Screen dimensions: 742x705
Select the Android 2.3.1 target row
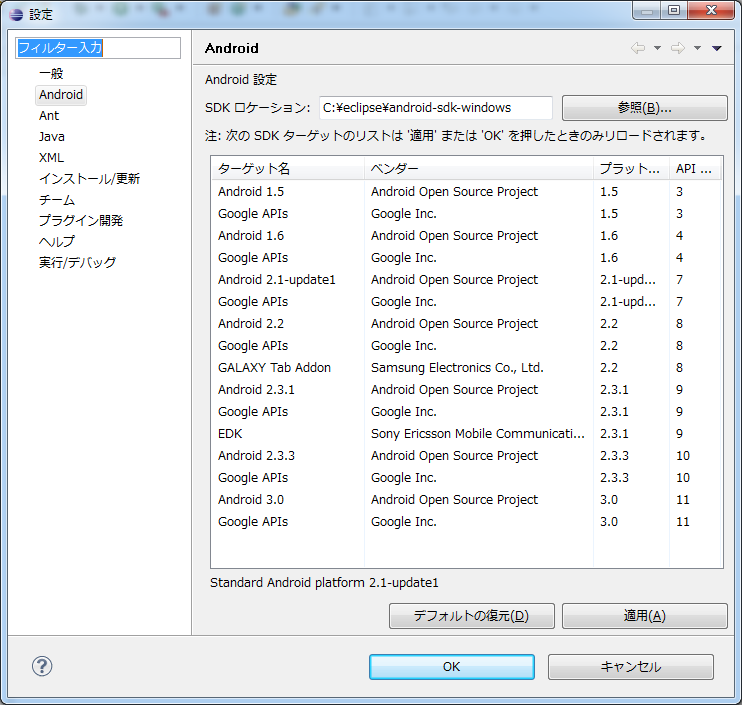(467, 389)
